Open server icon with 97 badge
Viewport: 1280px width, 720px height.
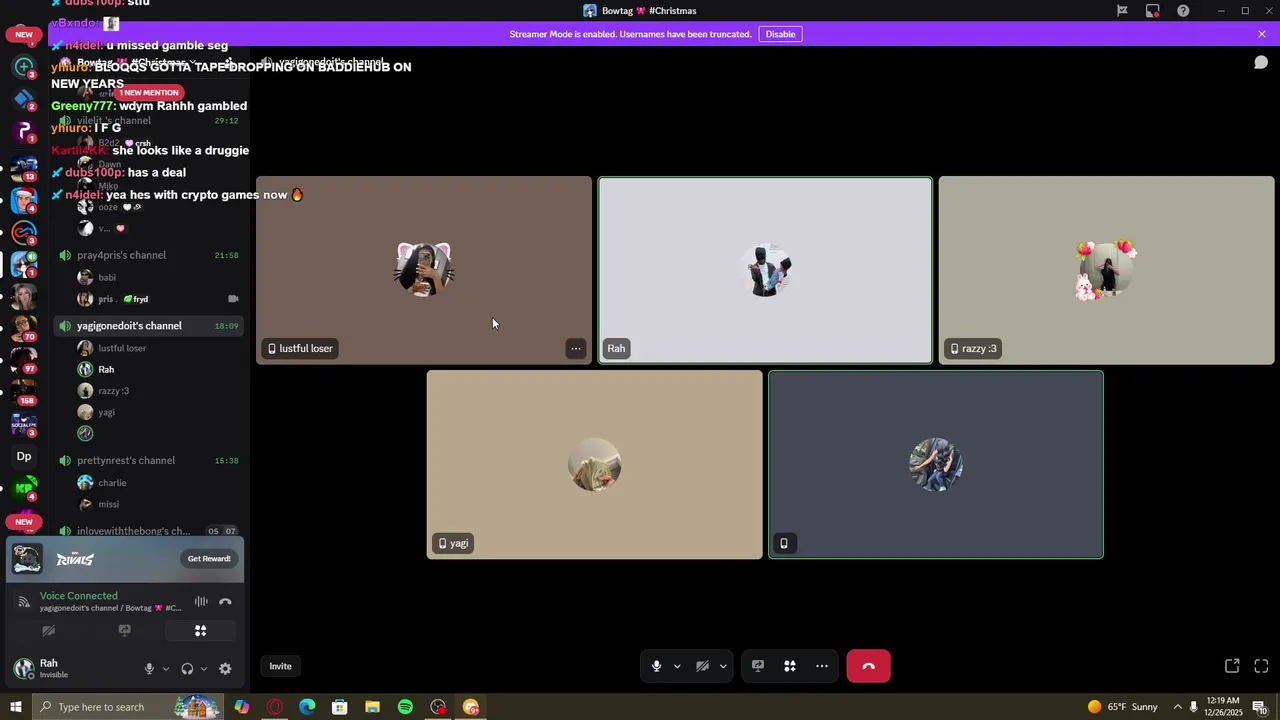(x=24, y=358)
